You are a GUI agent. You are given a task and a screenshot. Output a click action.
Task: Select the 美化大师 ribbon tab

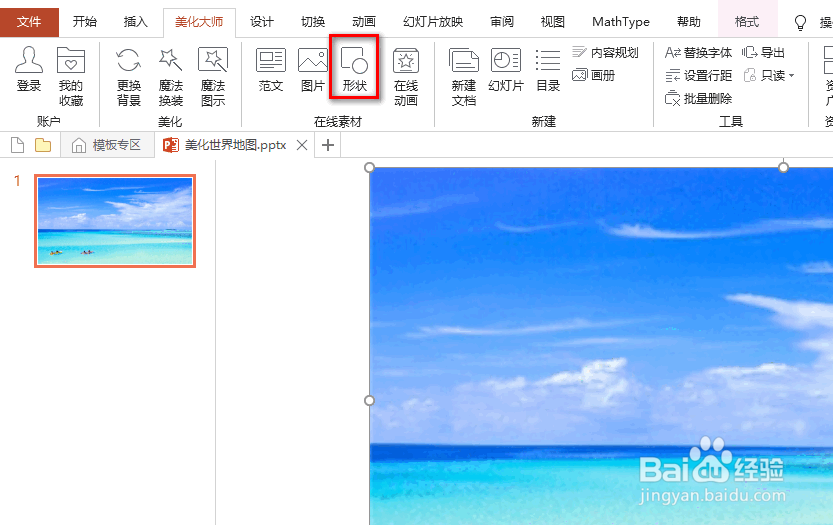pos(199,22)
